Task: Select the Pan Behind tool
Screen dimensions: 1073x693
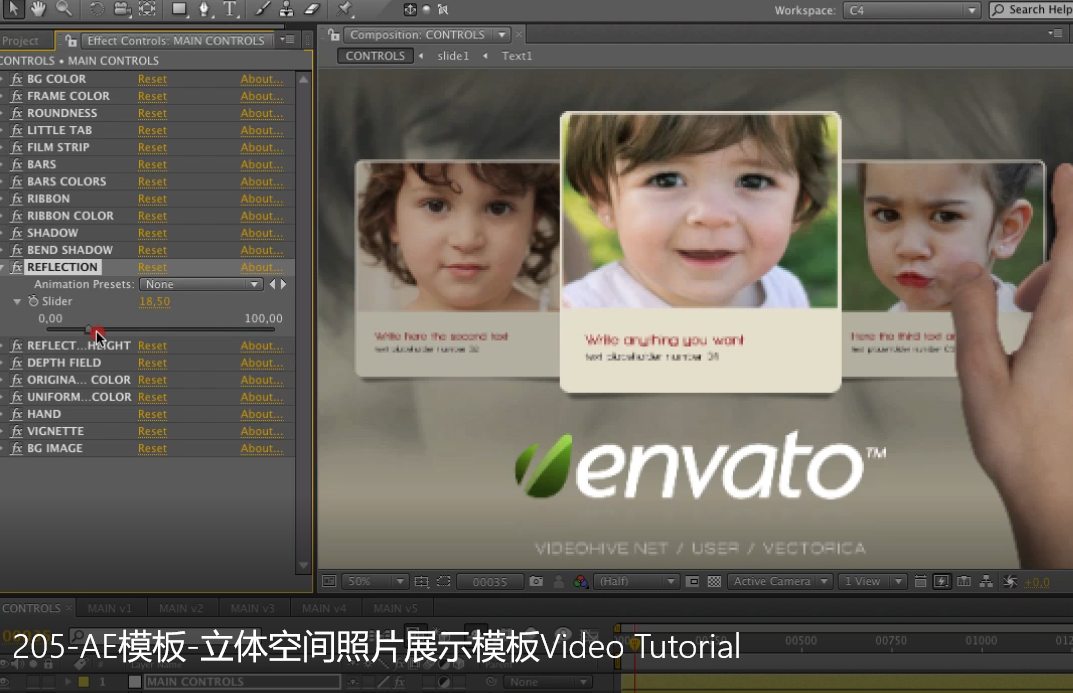Action: [147, 9]
